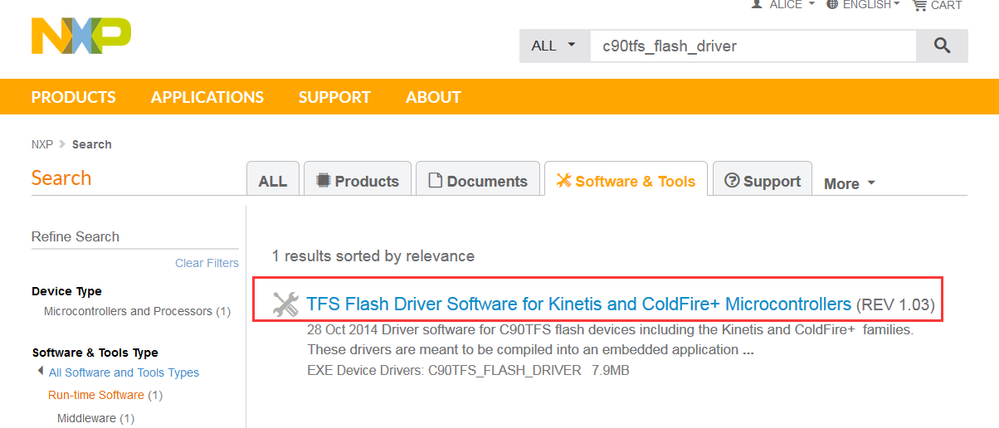
Task: Click the (REV 1.03) revision text
Action: tap(895, 305)
